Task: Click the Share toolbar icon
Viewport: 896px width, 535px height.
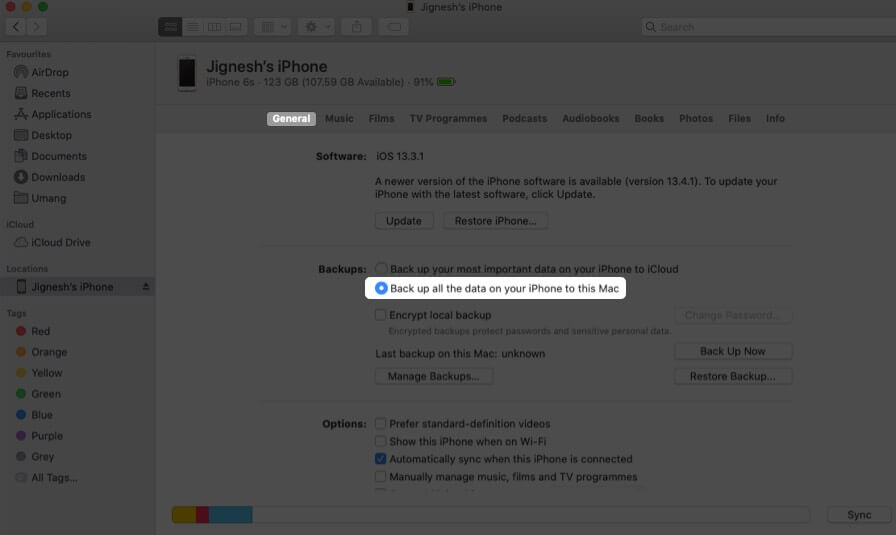Action: pos(357,27)
